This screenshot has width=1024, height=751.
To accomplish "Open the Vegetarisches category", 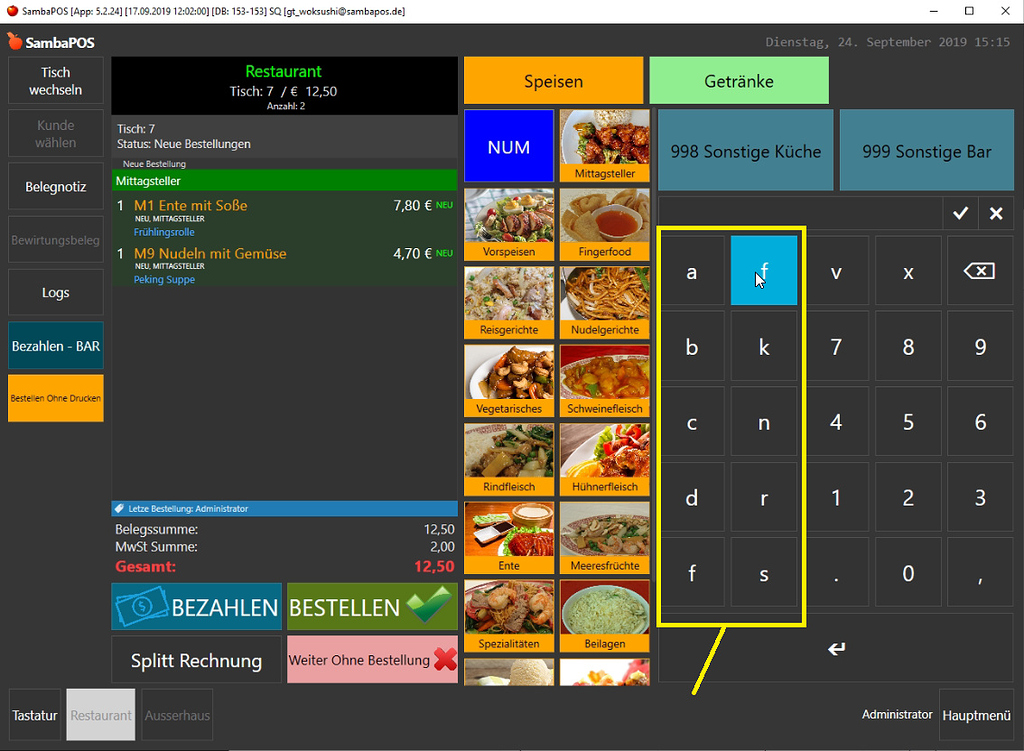I will click(x=508, y=380).
